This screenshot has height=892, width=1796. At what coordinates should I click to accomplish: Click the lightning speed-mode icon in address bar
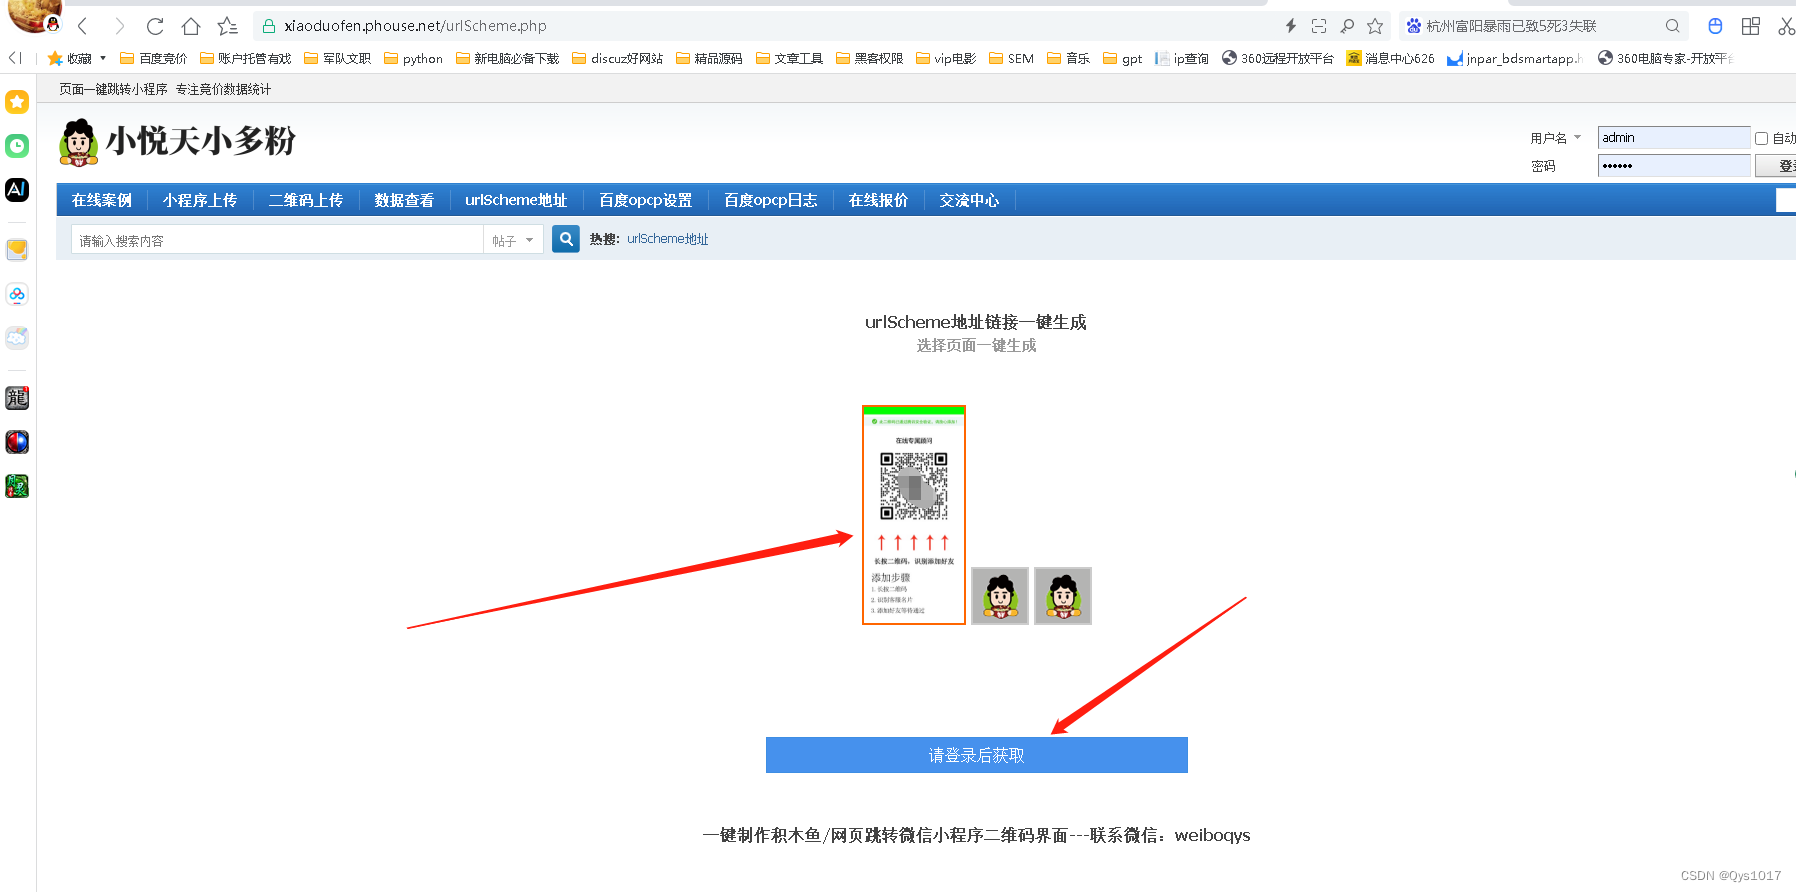tap(1291, 26)
